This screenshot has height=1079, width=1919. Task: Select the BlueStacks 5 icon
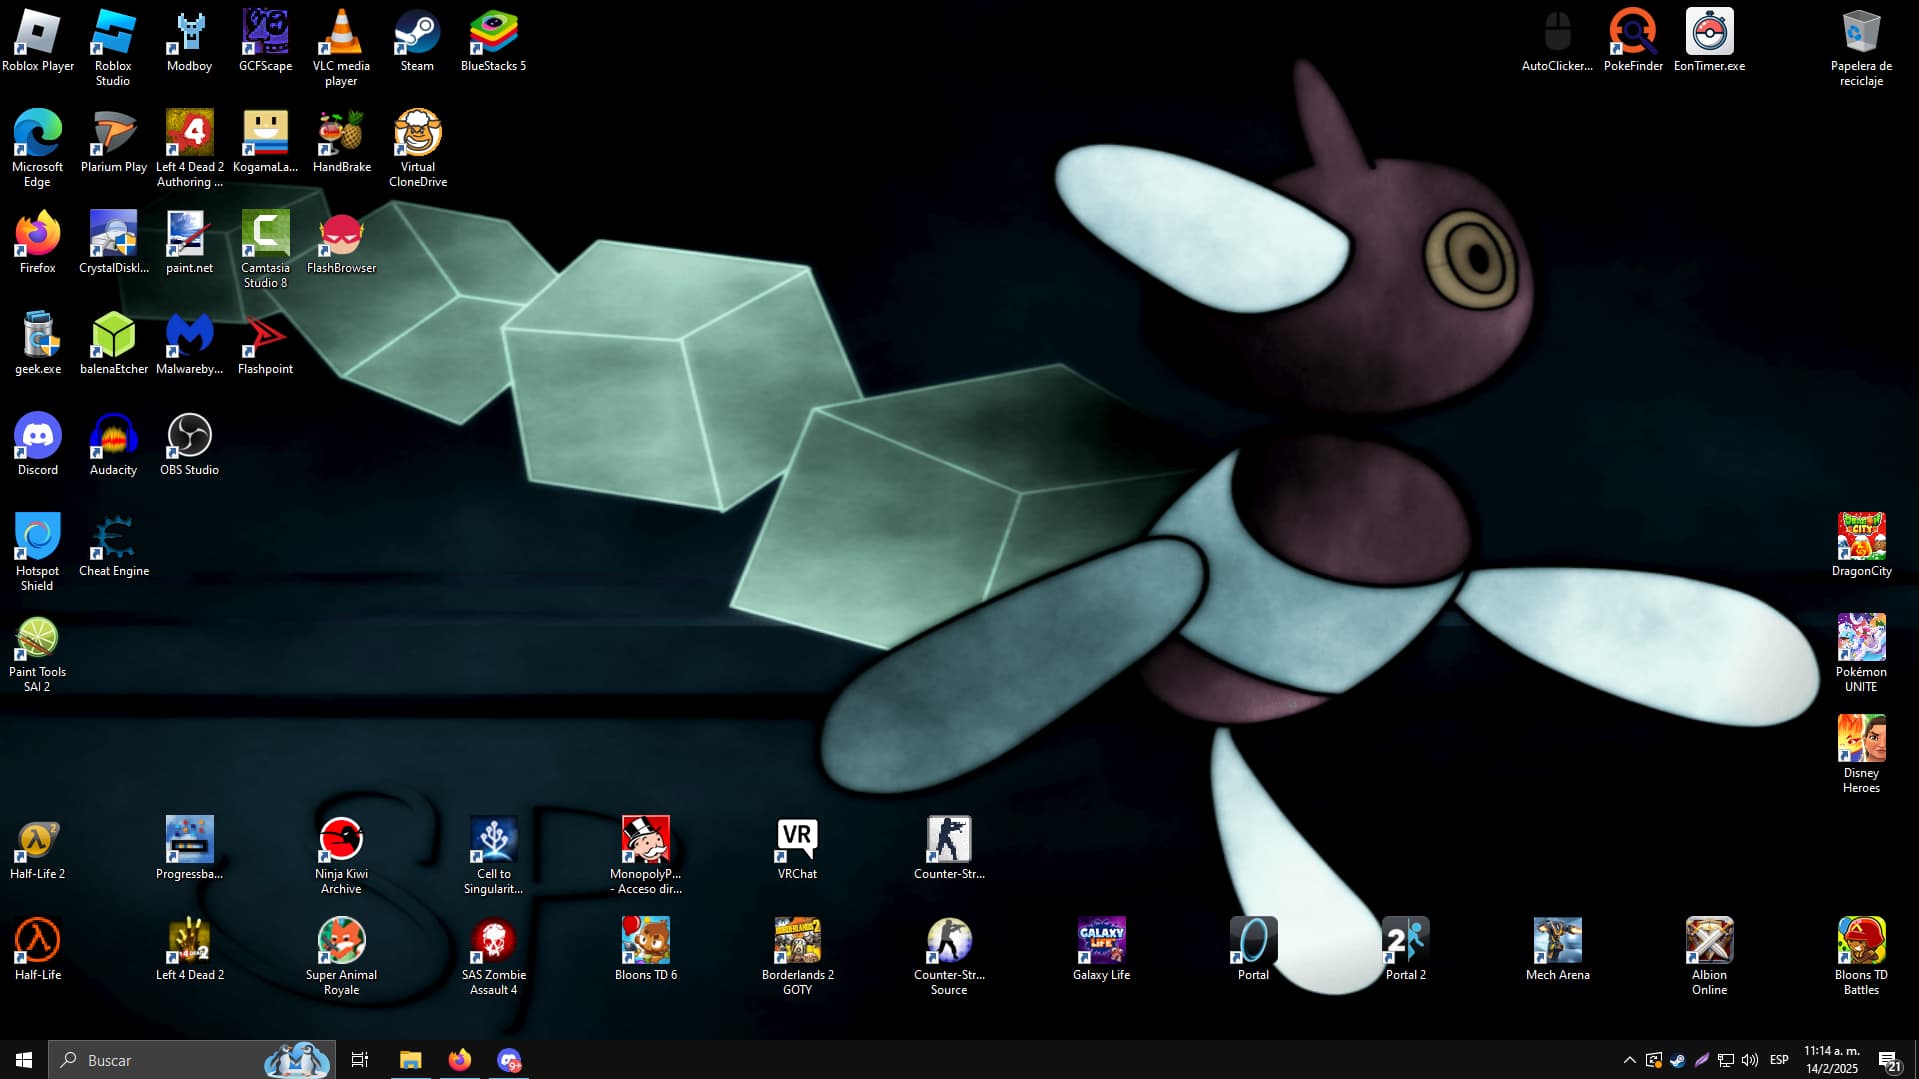493,40
